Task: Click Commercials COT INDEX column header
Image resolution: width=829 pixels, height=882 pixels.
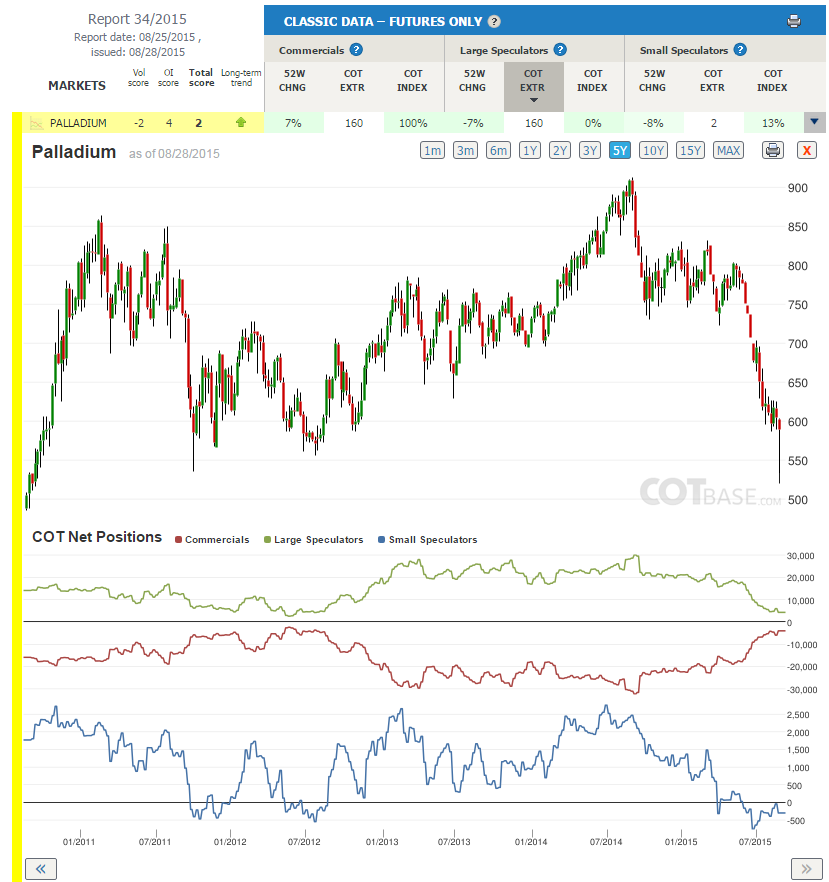Action: click(x=412, y=80)
